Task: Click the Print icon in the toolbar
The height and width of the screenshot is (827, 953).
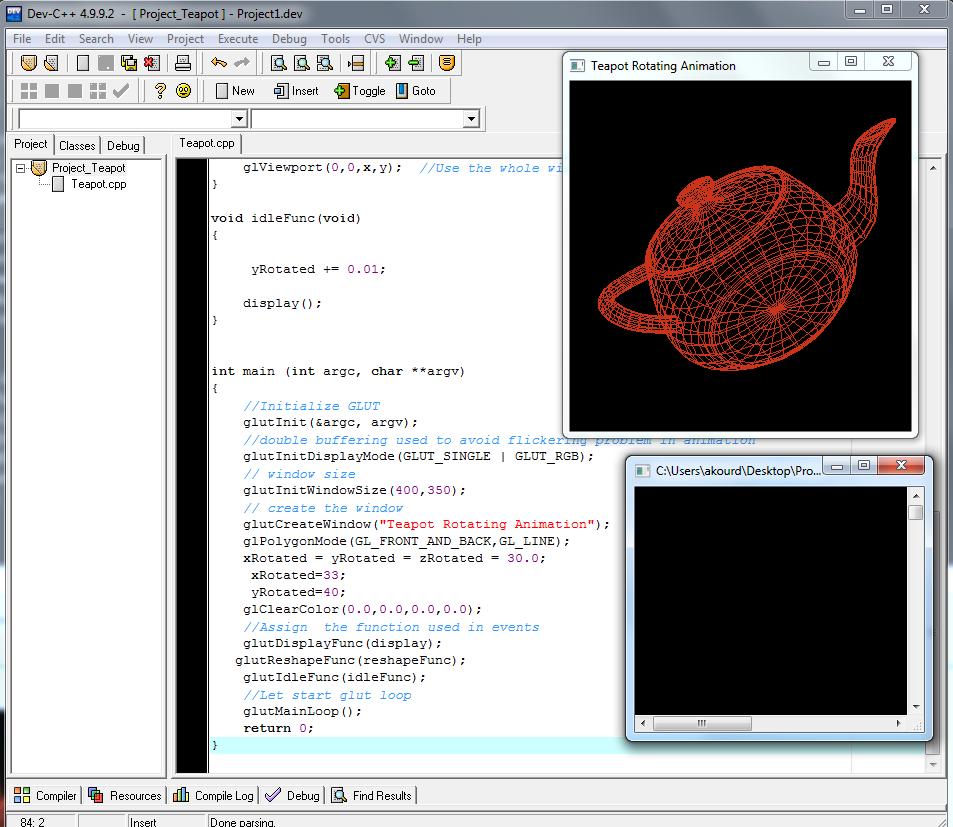Action: click(183, 63)
